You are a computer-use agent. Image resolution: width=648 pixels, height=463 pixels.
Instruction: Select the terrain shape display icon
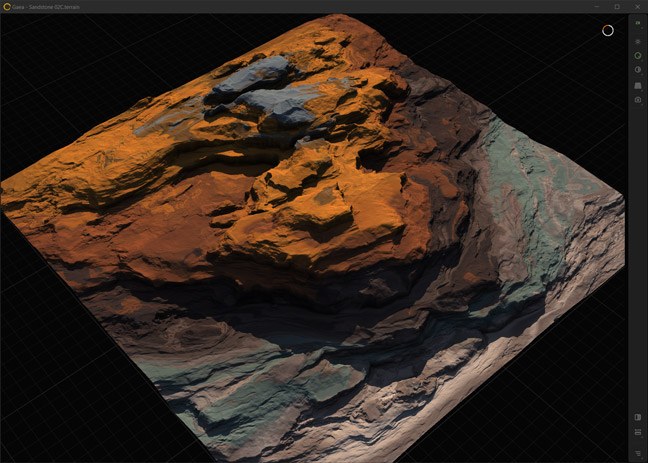click(x=638, y=85)
